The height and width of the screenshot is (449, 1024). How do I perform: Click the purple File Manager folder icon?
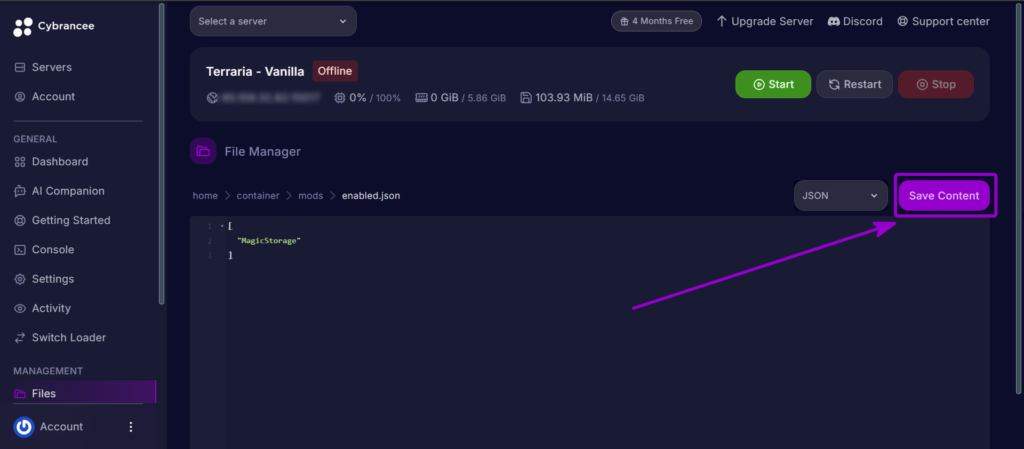[x=203, y=151]
